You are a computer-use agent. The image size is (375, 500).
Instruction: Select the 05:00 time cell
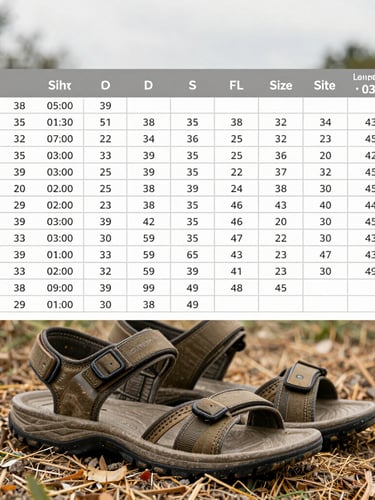(60, 106)
